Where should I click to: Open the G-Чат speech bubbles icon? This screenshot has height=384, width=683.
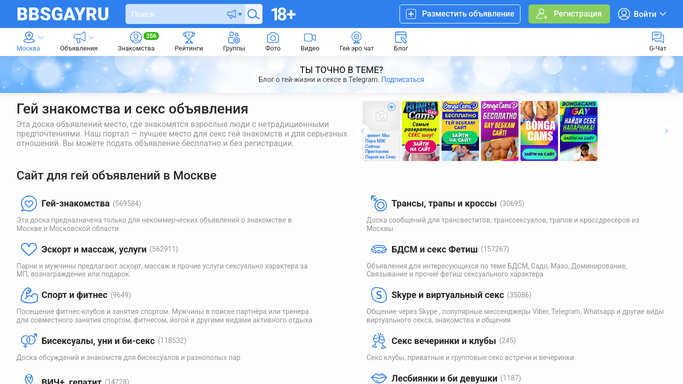657,37
